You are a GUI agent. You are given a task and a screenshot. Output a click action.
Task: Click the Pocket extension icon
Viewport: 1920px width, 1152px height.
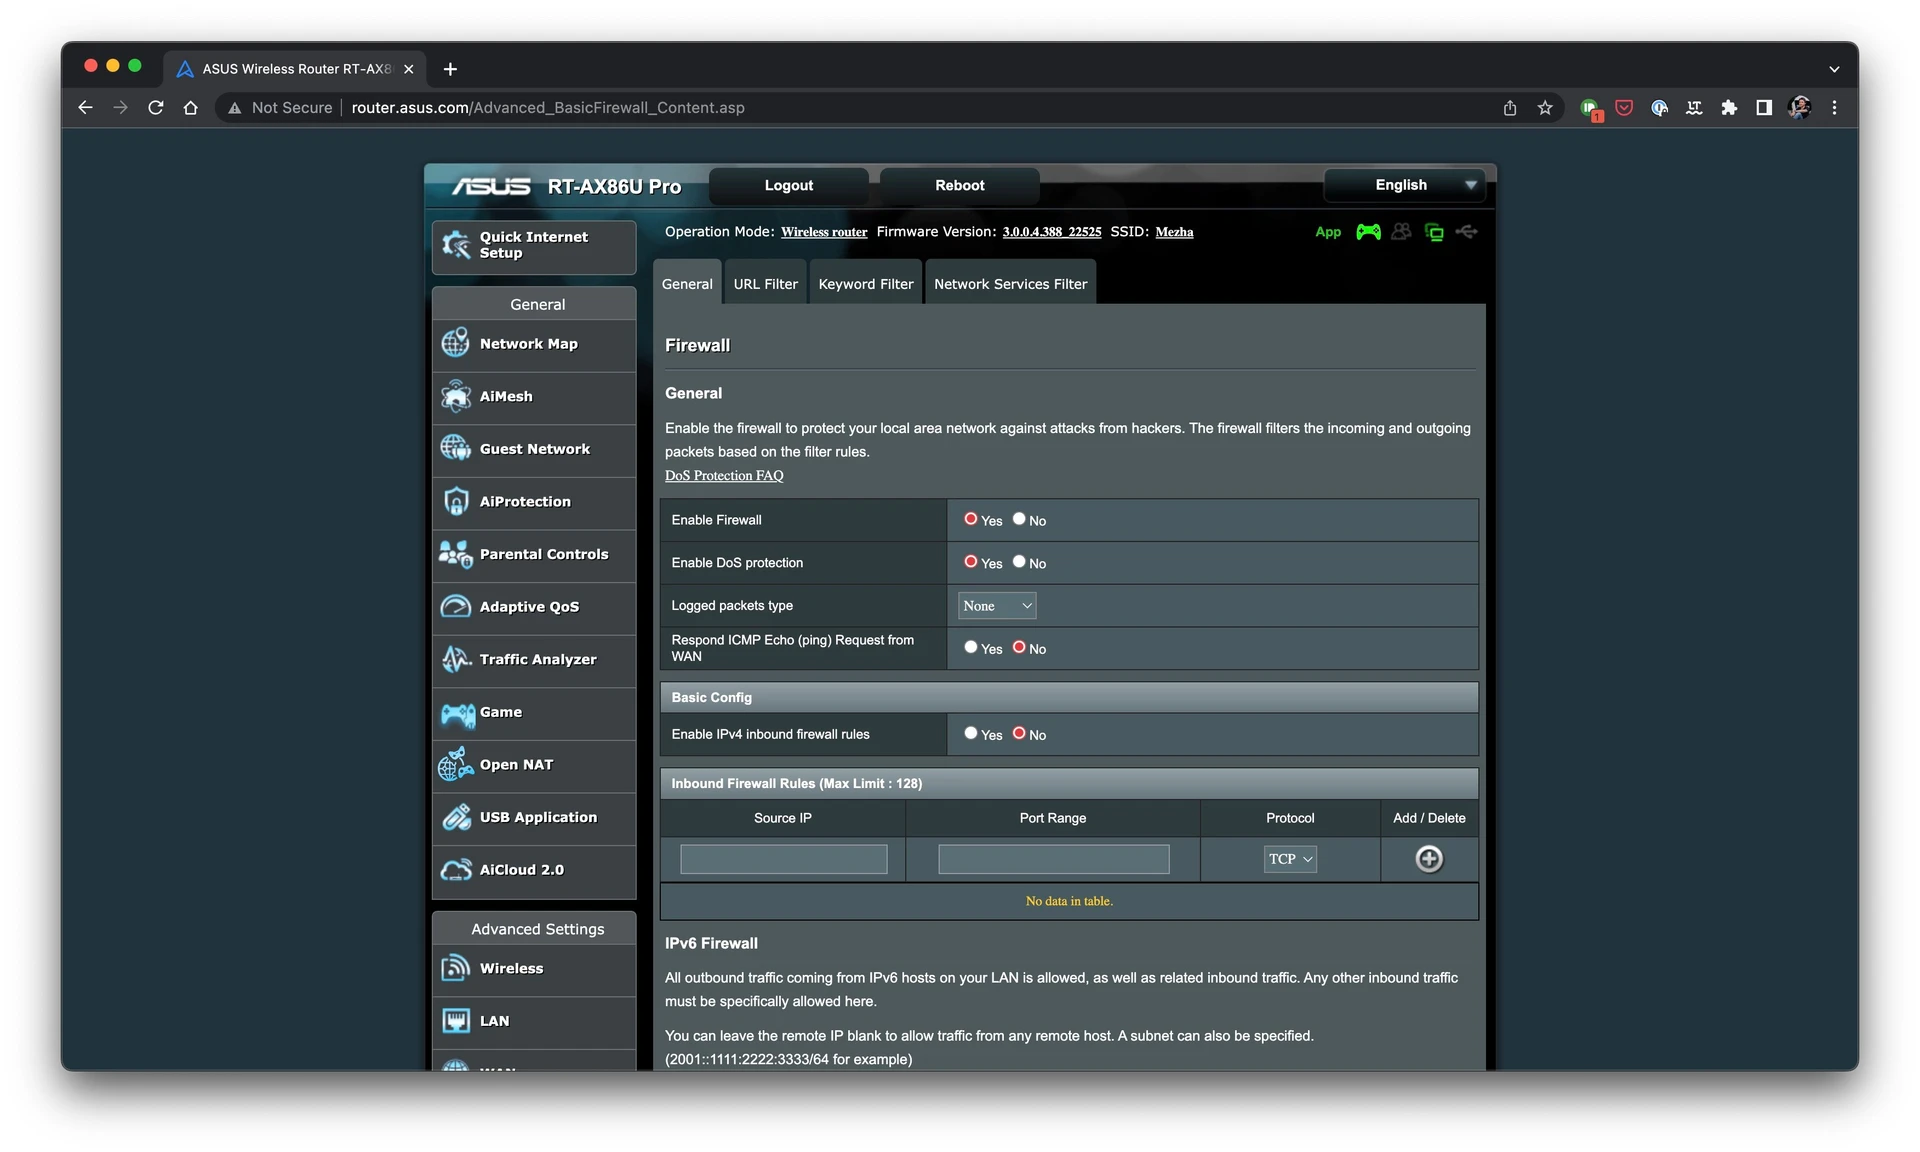coord(1624,108)
